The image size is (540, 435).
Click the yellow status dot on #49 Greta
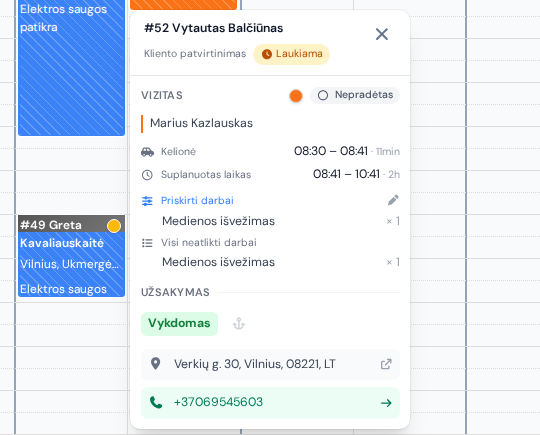(114, 226)
